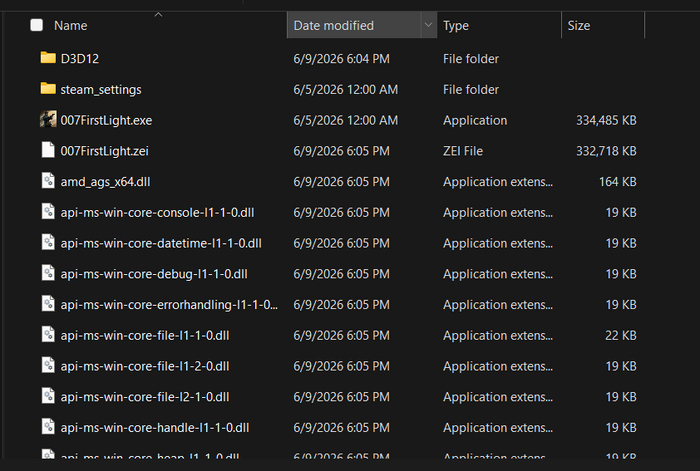Select the 007FirstLight.exe file name
This screenshot has width=700, height=471.
pyautogui.click(x=106, y=121)
